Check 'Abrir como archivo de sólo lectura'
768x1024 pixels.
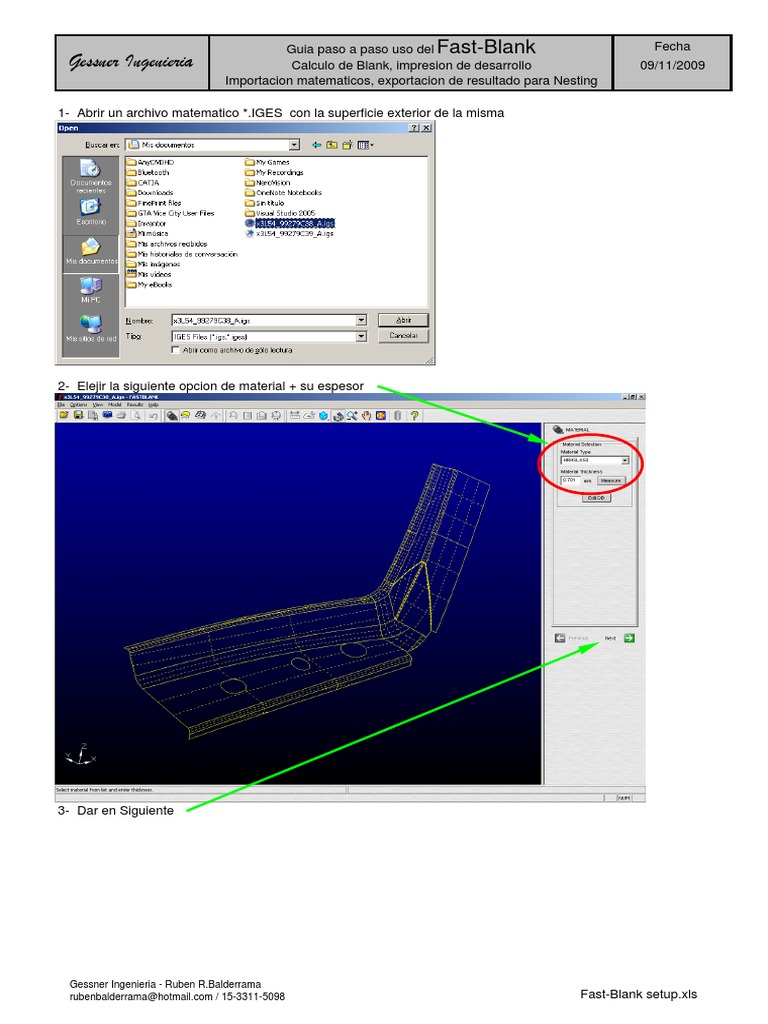[175, 350]
